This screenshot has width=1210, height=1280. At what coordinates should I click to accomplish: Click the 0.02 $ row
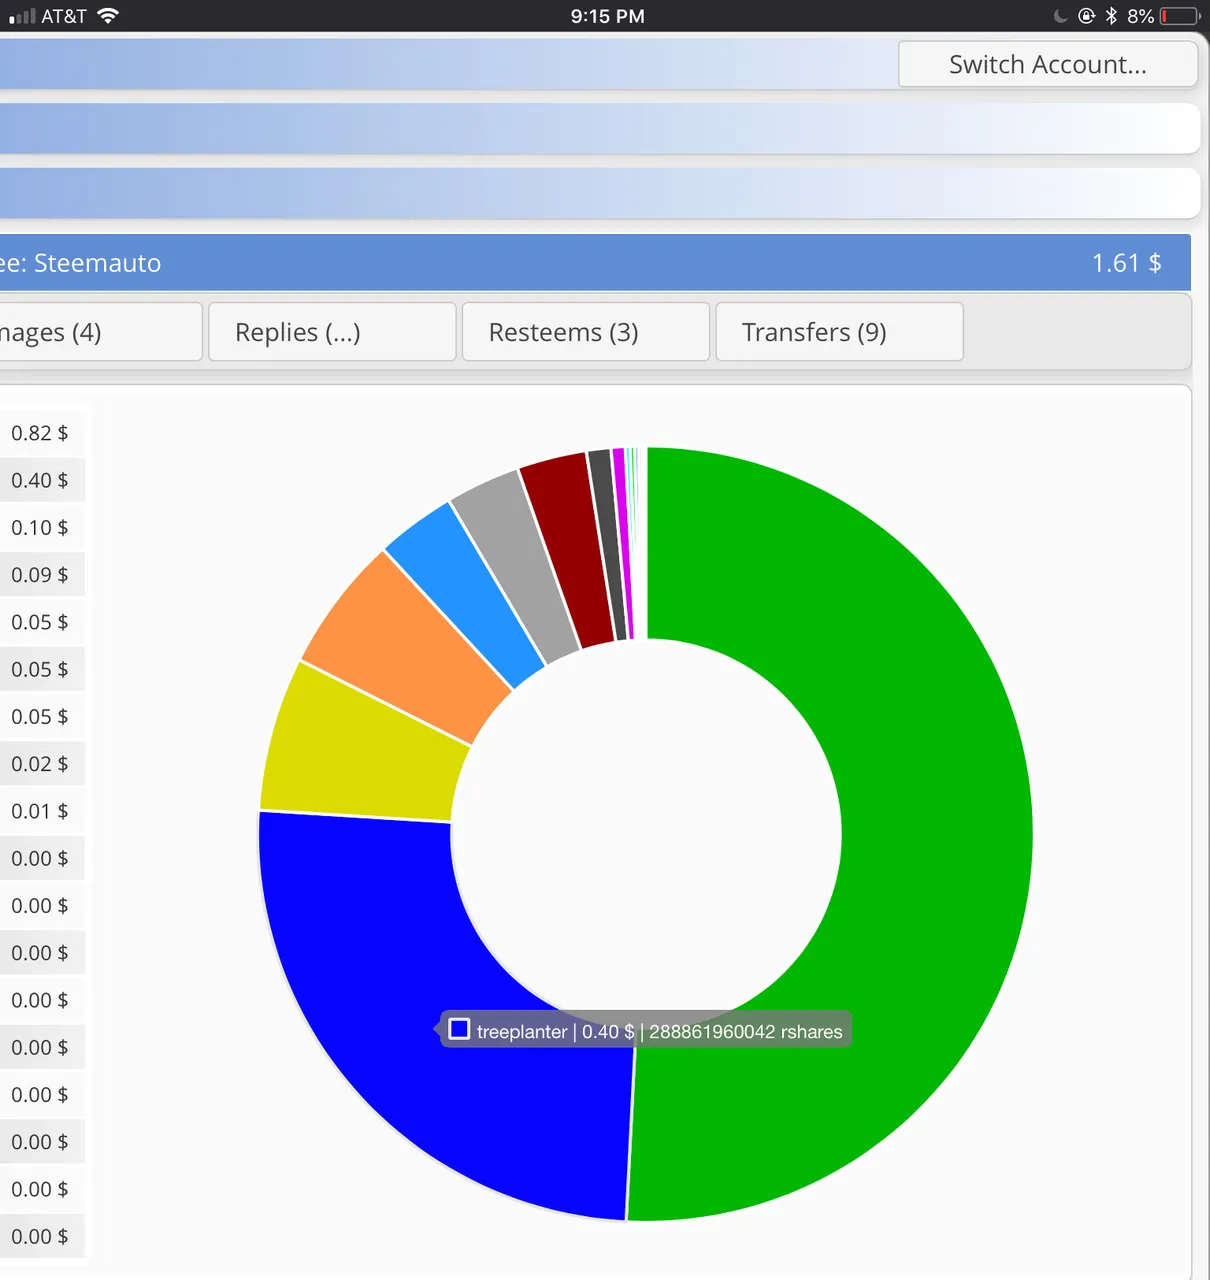42,764
